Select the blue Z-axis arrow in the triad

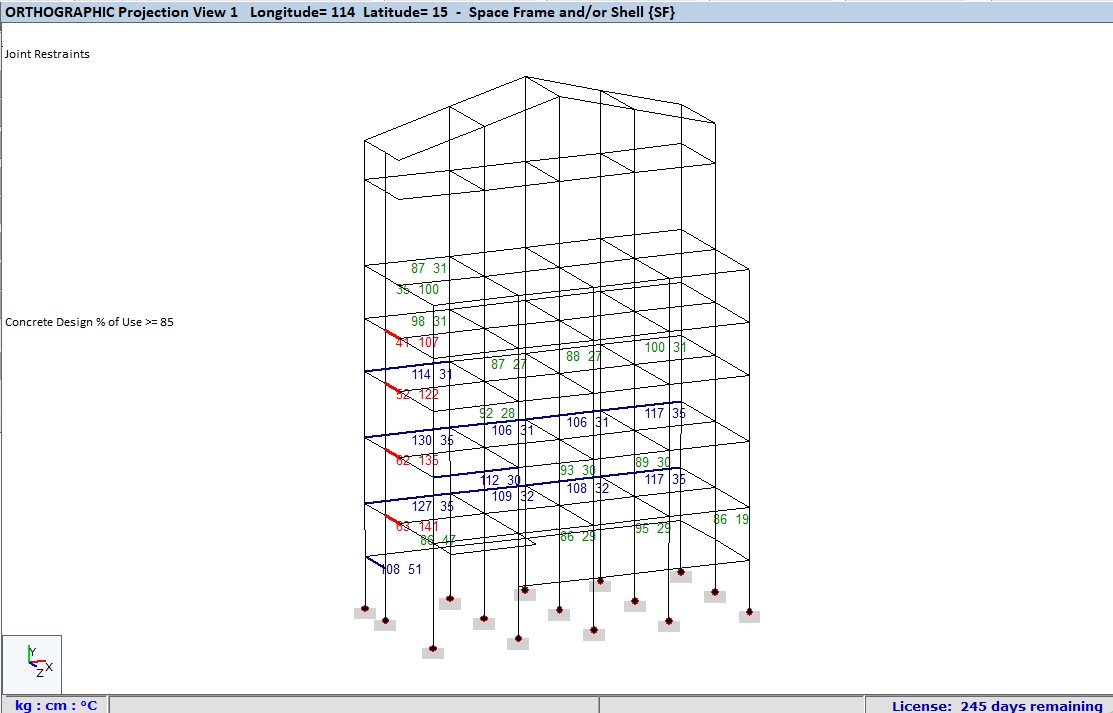tap(34, 666)
